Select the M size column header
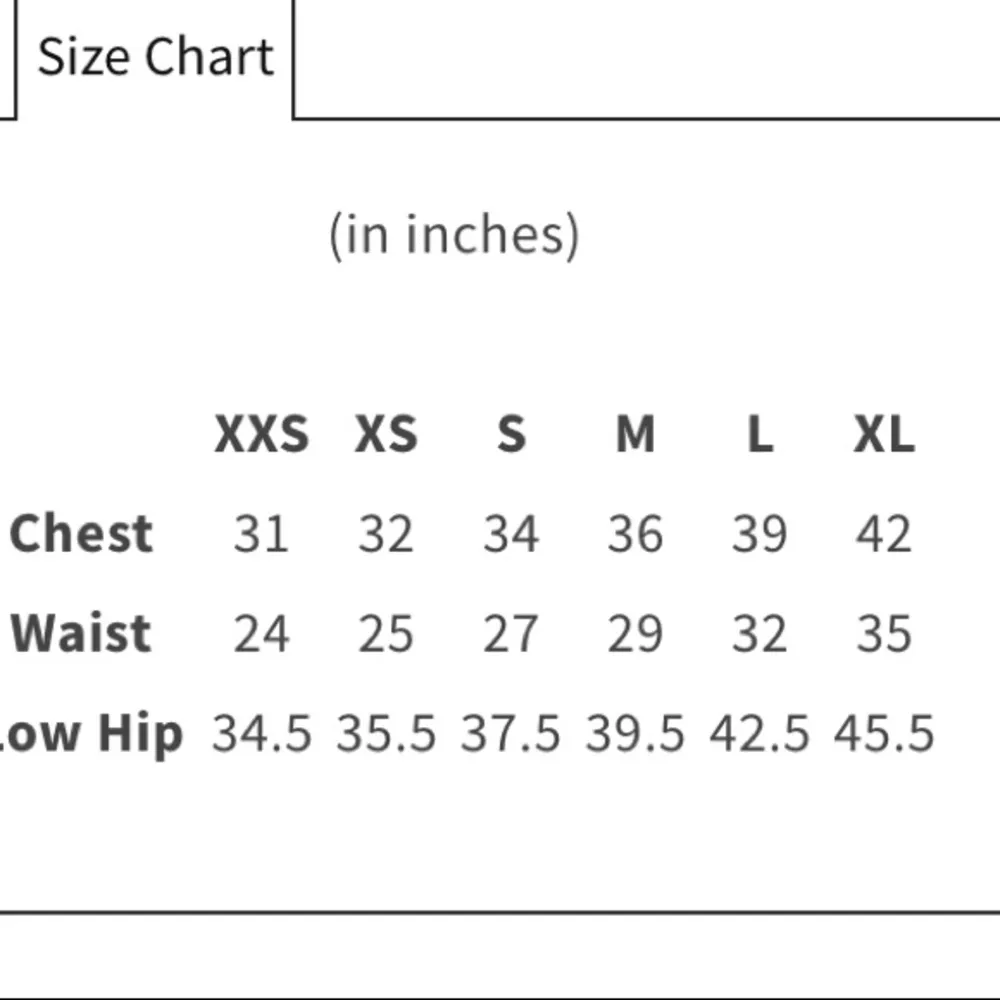The width and height of the screenshot is (1000, 1000). (635, 435)
